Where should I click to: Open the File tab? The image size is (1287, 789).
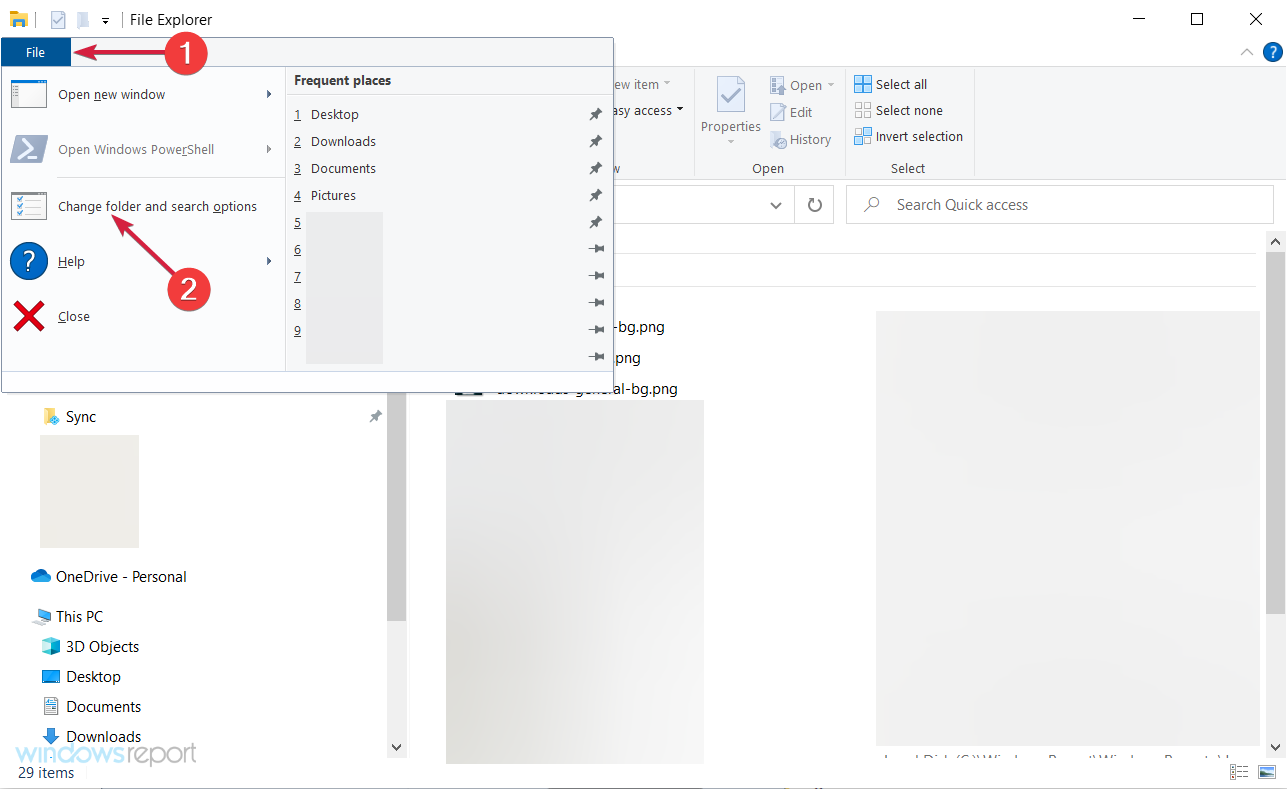click(x=36, y=52)
